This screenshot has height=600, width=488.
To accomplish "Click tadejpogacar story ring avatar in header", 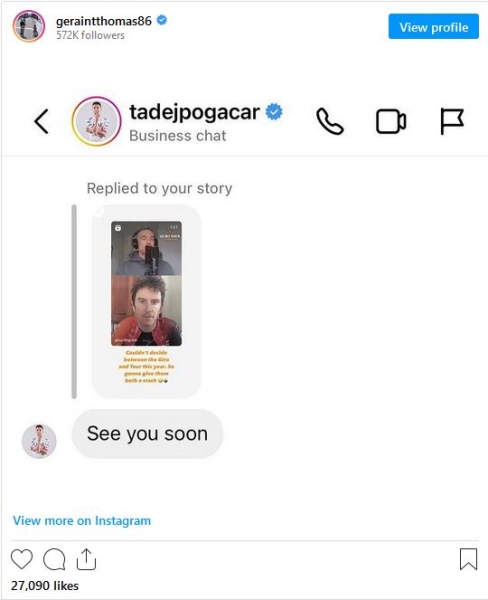I will pos(96,121).
